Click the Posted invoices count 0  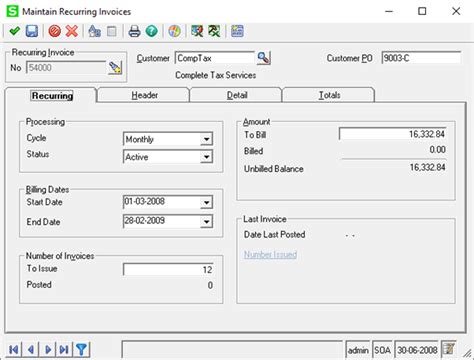[x=210, y=285]
